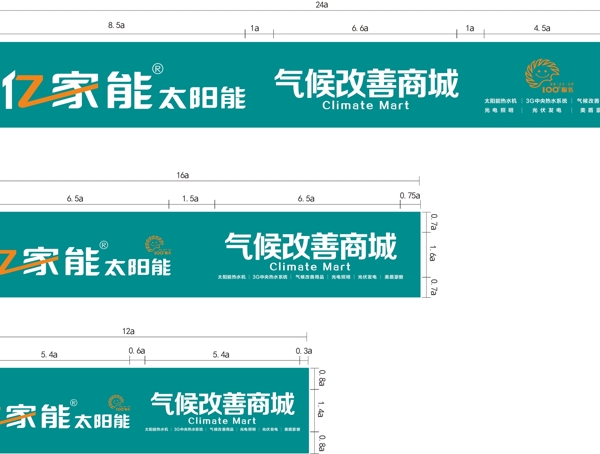Click the '1a' label left of '6.6a'
Image resolution: width=600 pixels, height=454 pixels.
tap(255, 28)
